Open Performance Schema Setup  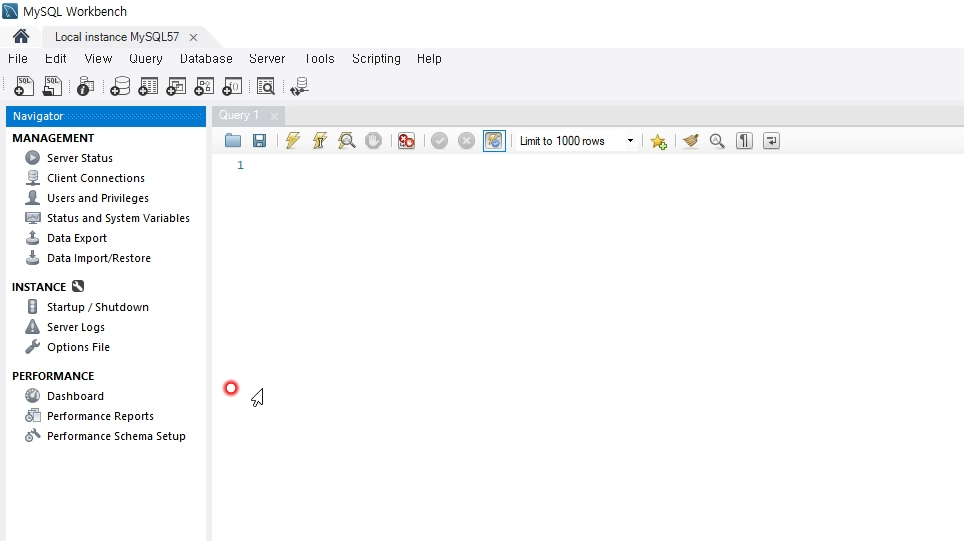(116, 436)
